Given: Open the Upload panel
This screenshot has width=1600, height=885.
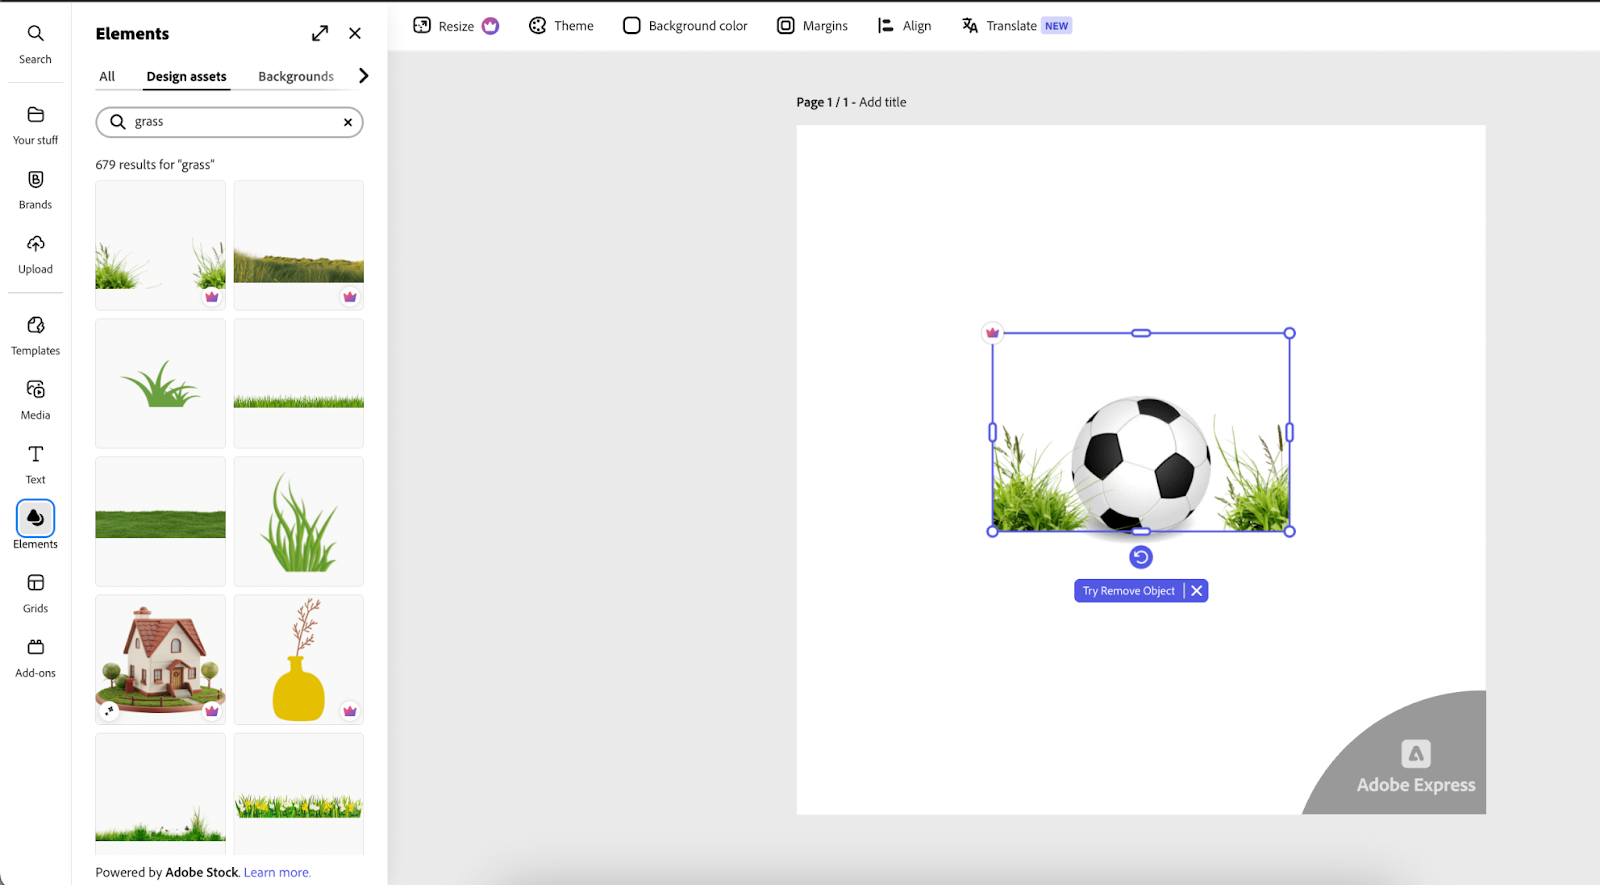Looking at the screenshot, I should coord(35,255).
